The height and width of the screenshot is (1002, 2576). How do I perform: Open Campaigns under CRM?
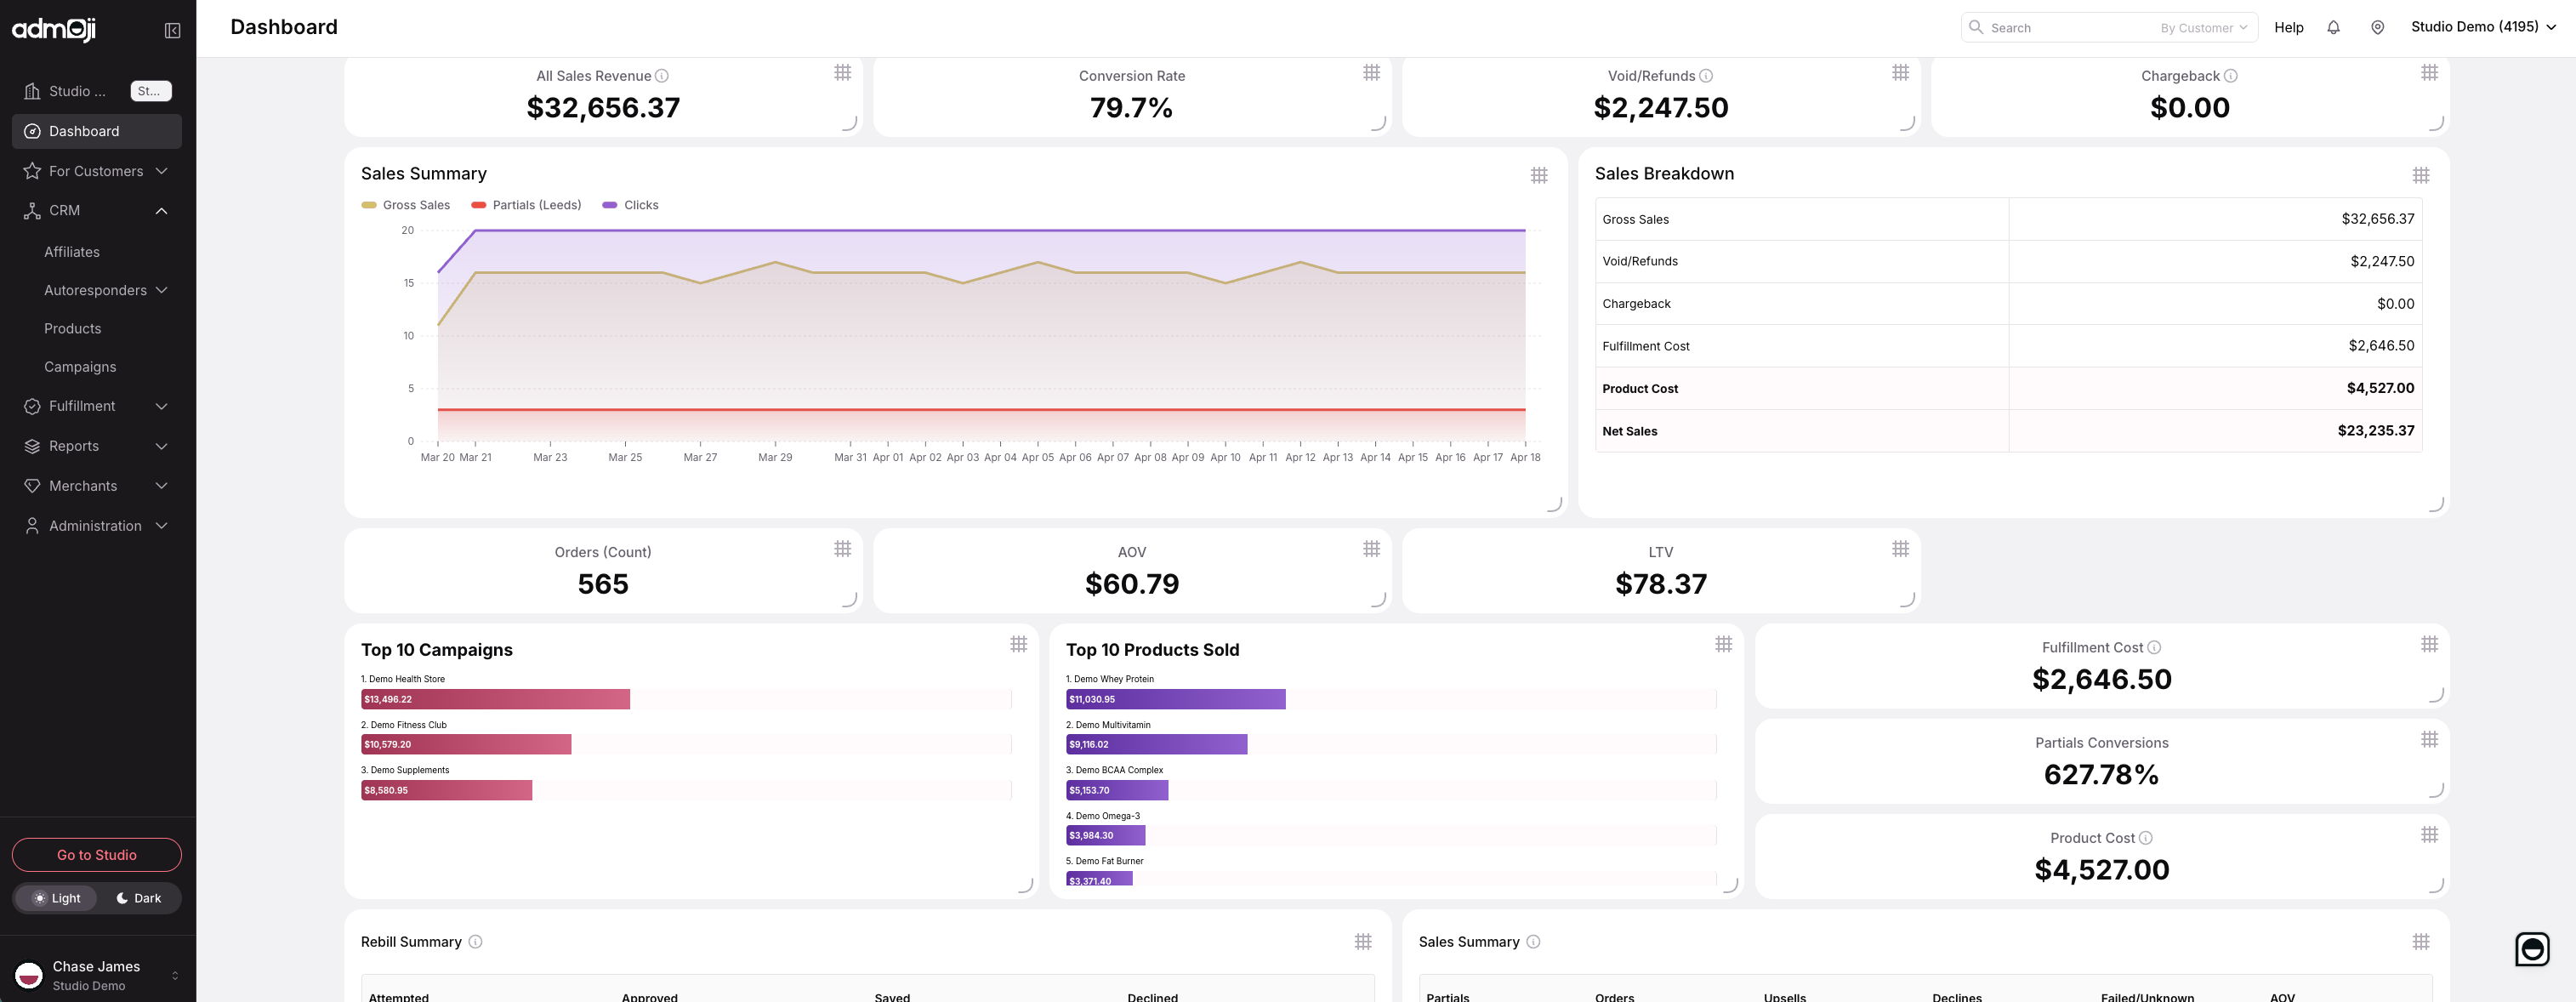coord(80,367)
